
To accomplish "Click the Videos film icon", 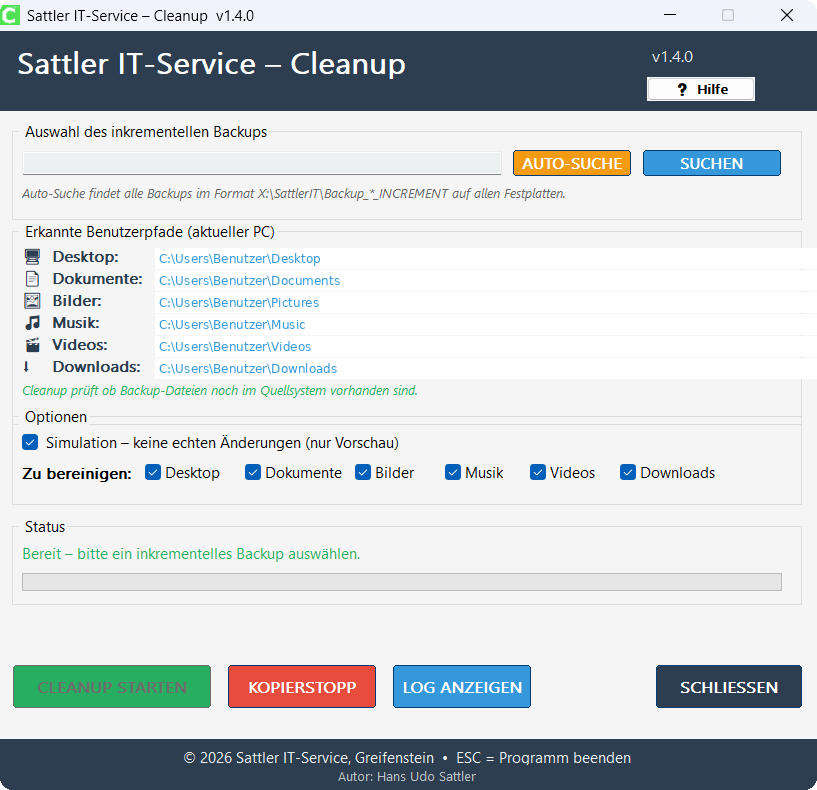I will pos(31,345).
